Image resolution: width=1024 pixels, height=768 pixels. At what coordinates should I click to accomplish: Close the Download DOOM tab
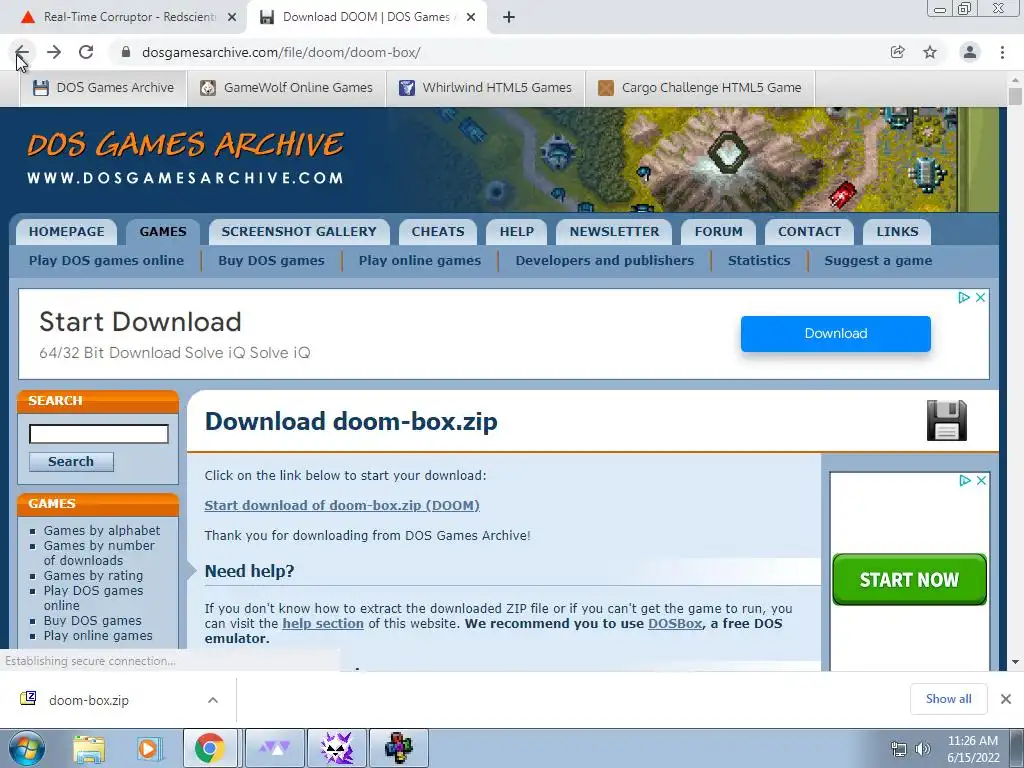471,17
